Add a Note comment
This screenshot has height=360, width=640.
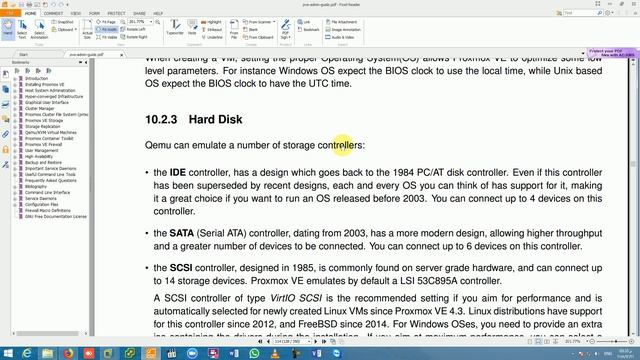click(192, 27)
